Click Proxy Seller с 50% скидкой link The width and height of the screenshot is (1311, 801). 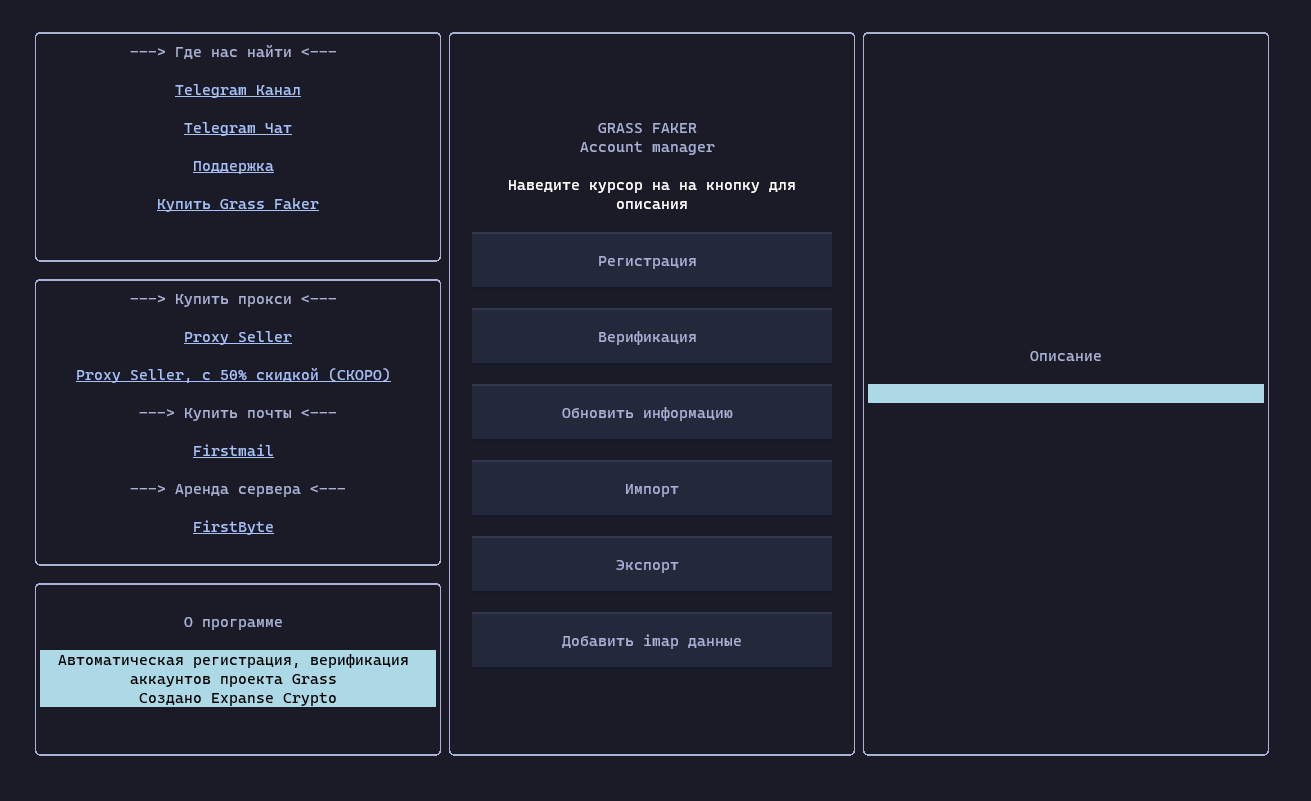(233, 375)
